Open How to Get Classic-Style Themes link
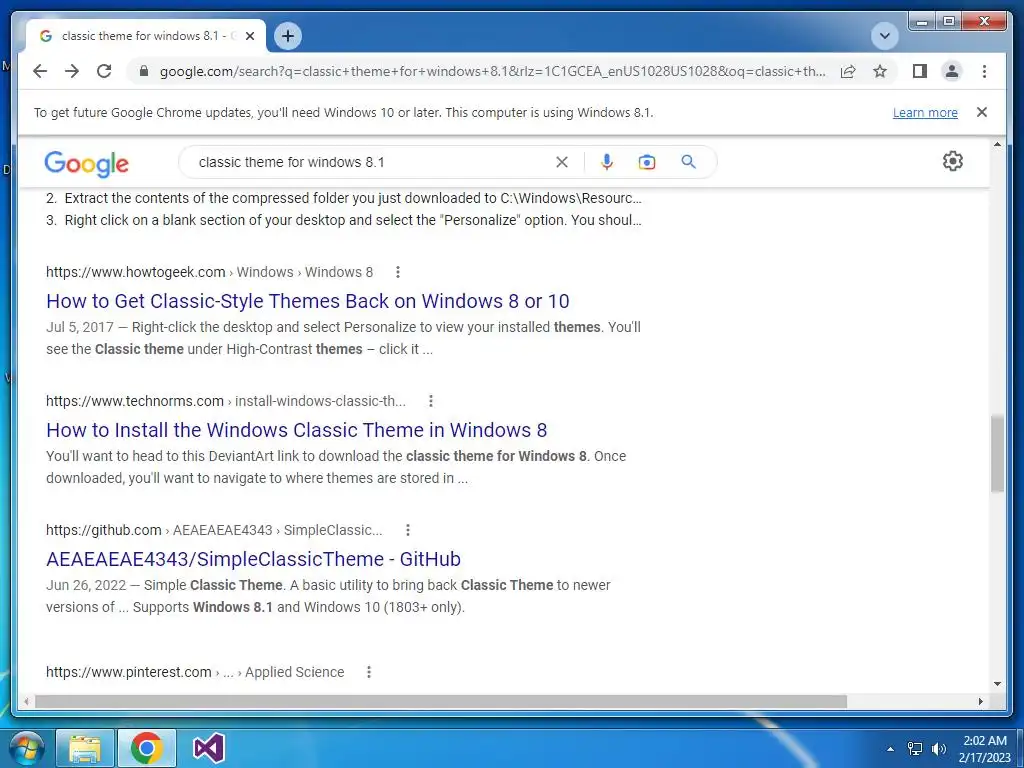 click(x=308, y=301)
